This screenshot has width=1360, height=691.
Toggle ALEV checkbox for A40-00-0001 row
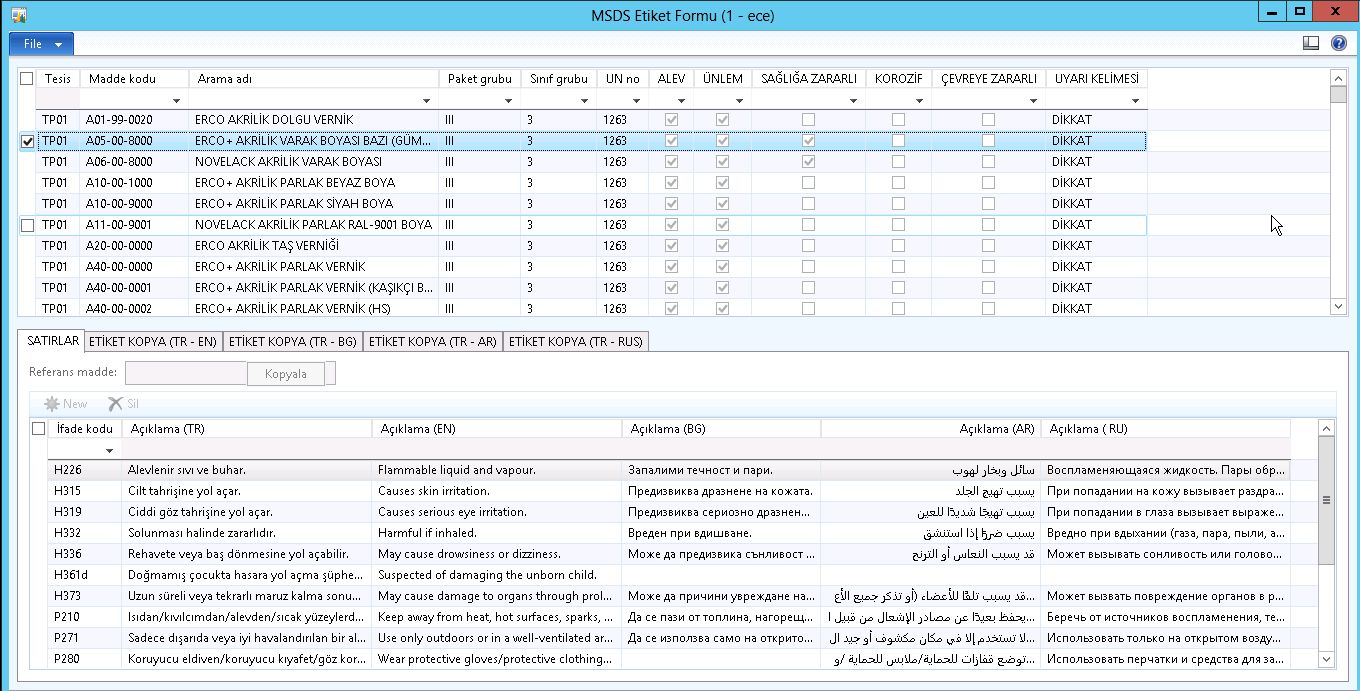672,288
